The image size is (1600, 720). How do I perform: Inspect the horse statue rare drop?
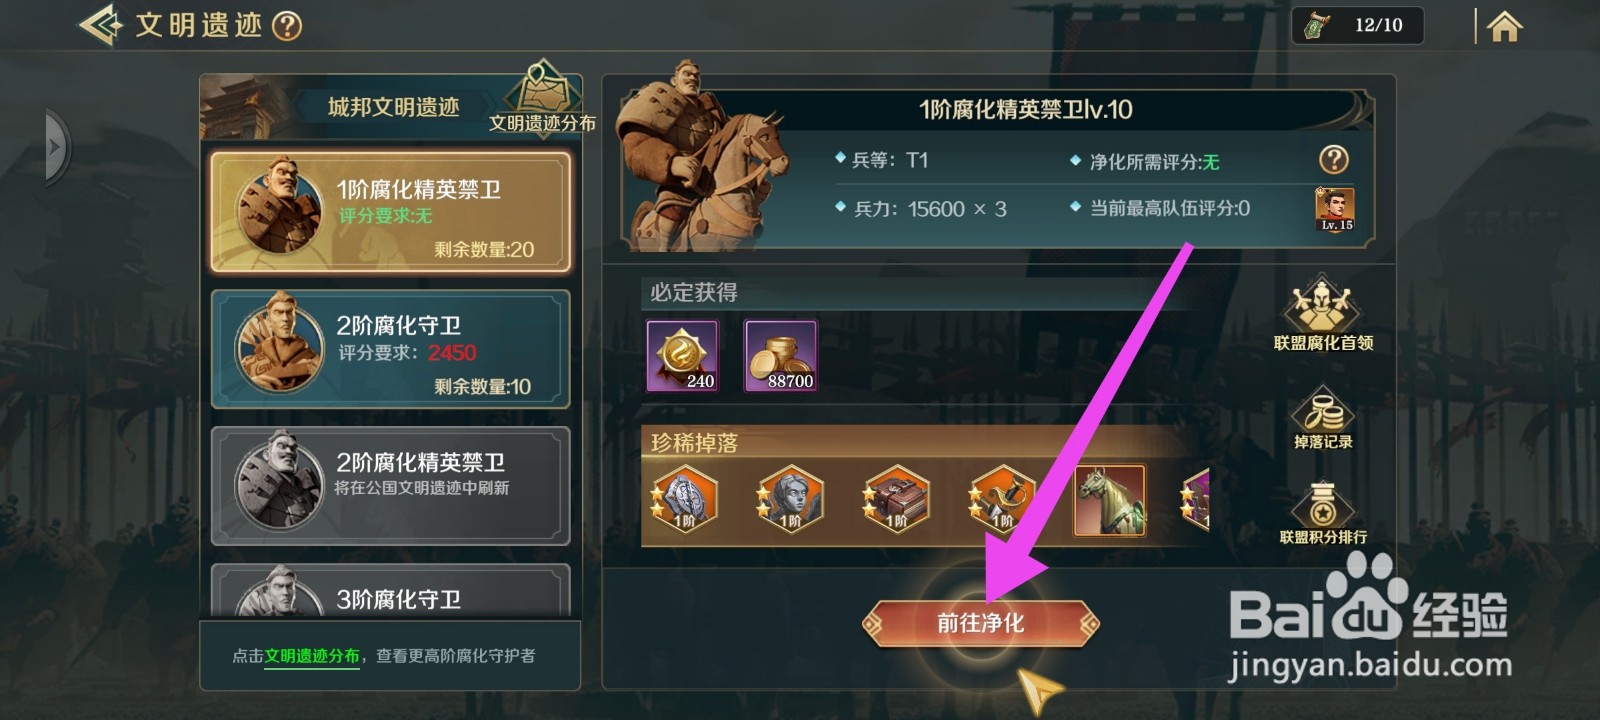pos(1109,500)
